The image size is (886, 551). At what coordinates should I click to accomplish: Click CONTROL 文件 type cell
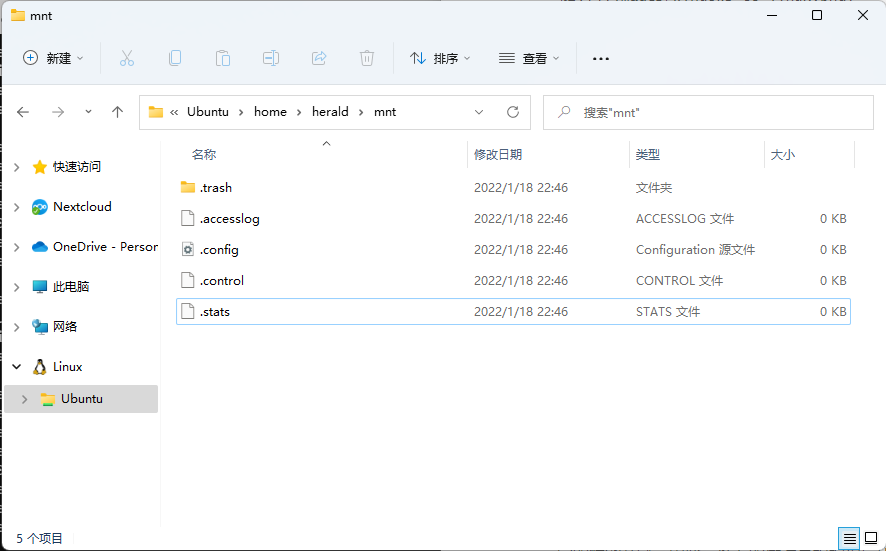(x=679, y=281)
